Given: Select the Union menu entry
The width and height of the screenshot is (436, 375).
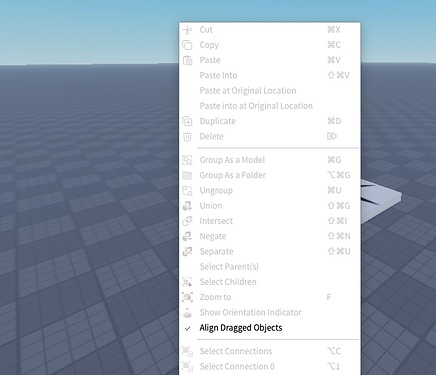Looking at the screenshot, I should point(270,206).
